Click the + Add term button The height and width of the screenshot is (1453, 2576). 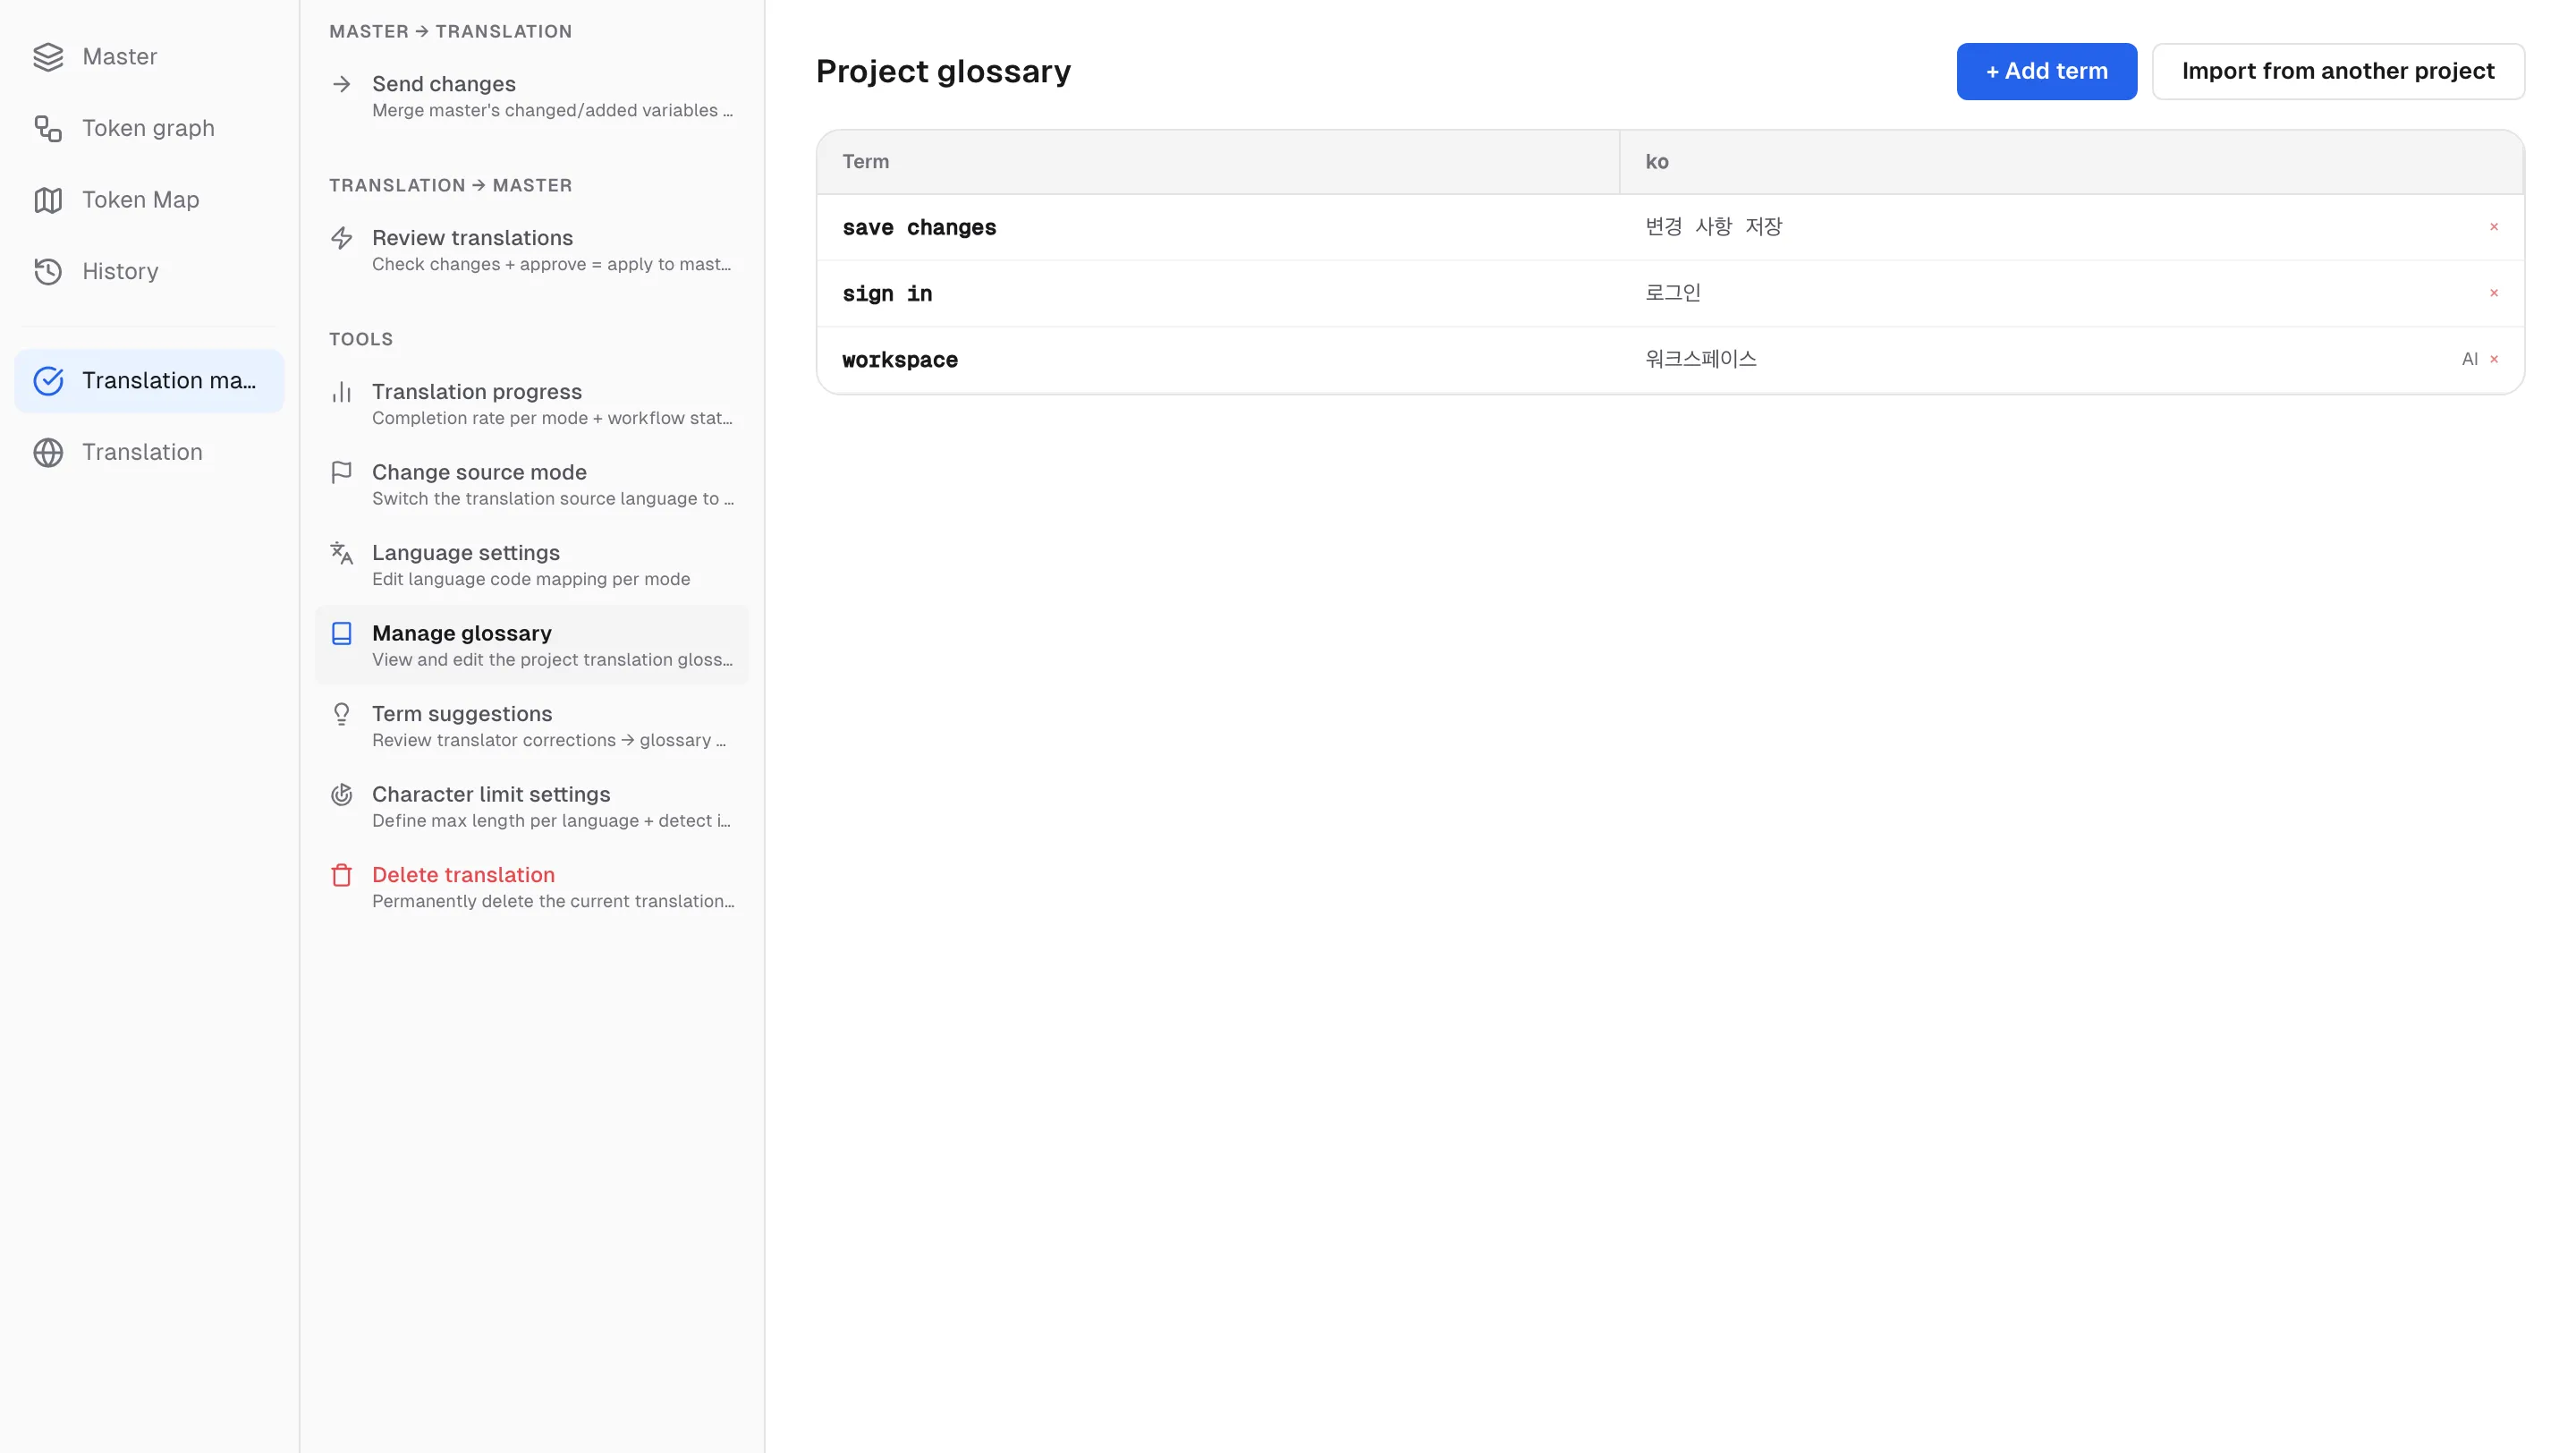click(2046, 71)
